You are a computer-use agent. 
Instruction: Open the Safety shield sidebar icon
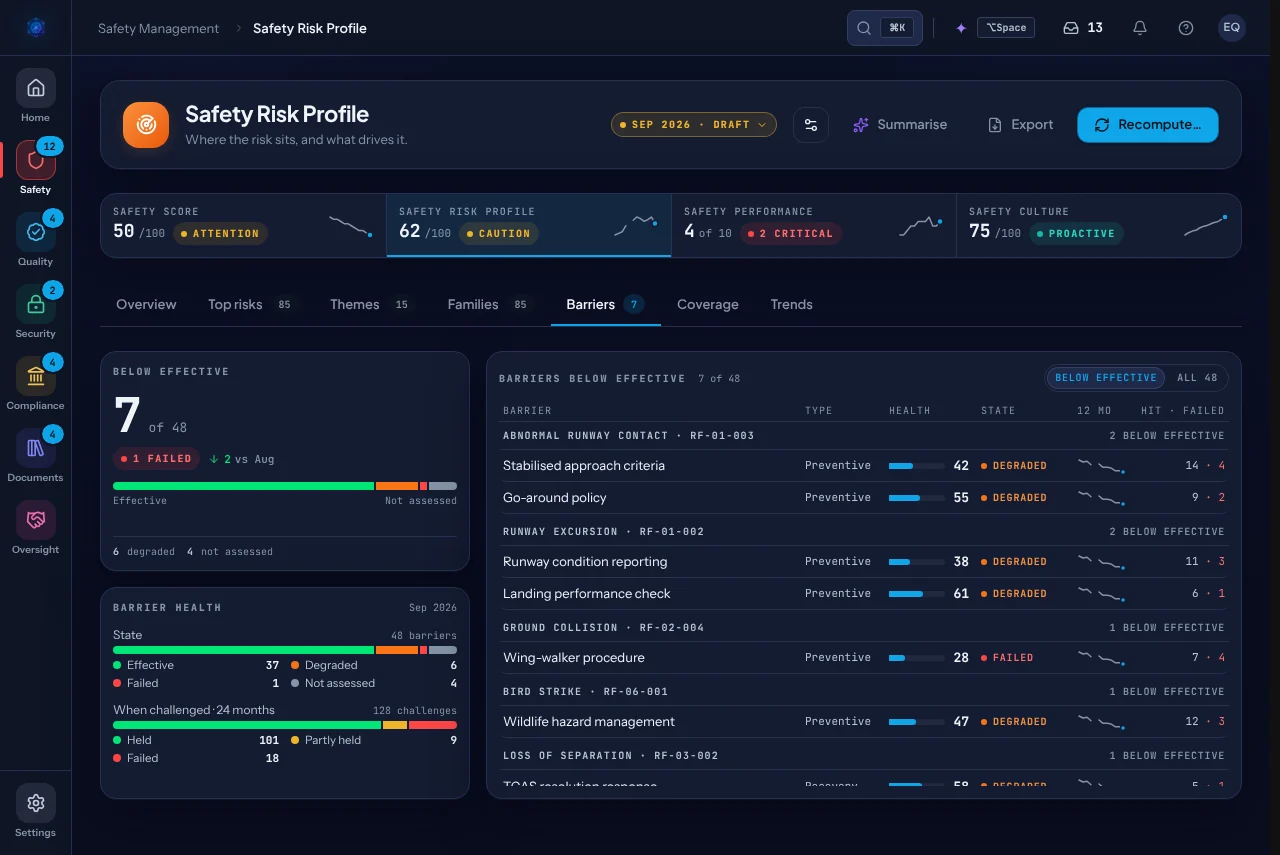[x=35, y=160]
